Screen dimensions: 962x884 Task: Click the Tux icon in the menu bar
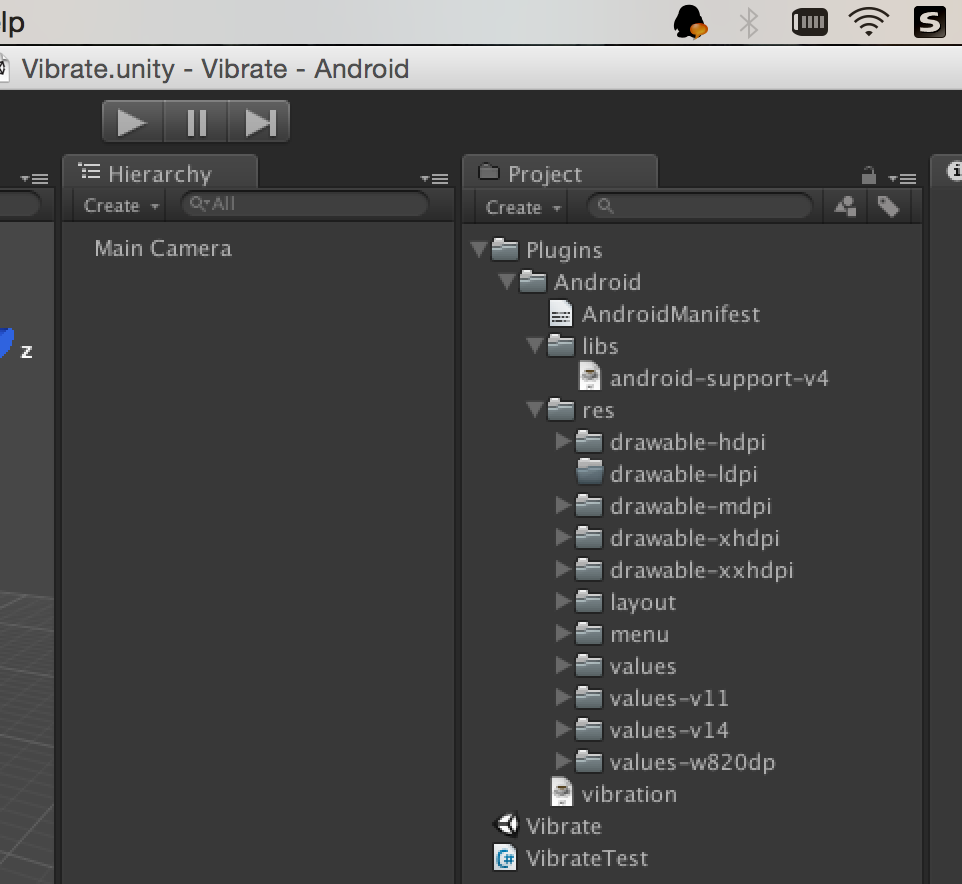[691, 21]
